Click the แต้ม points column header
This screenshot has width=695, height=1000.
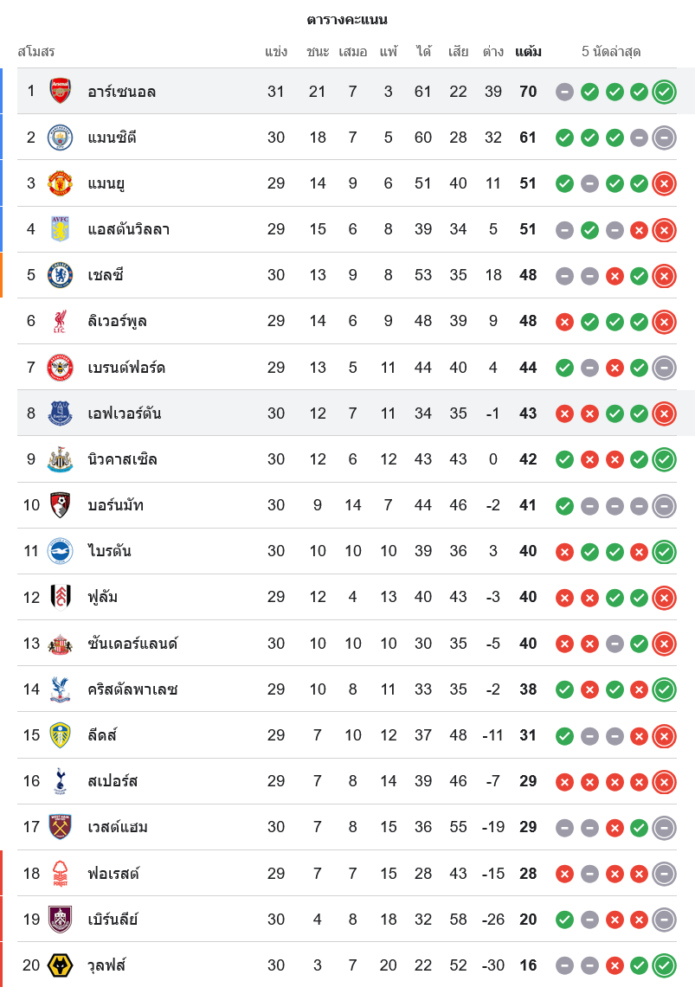(528, 51)
